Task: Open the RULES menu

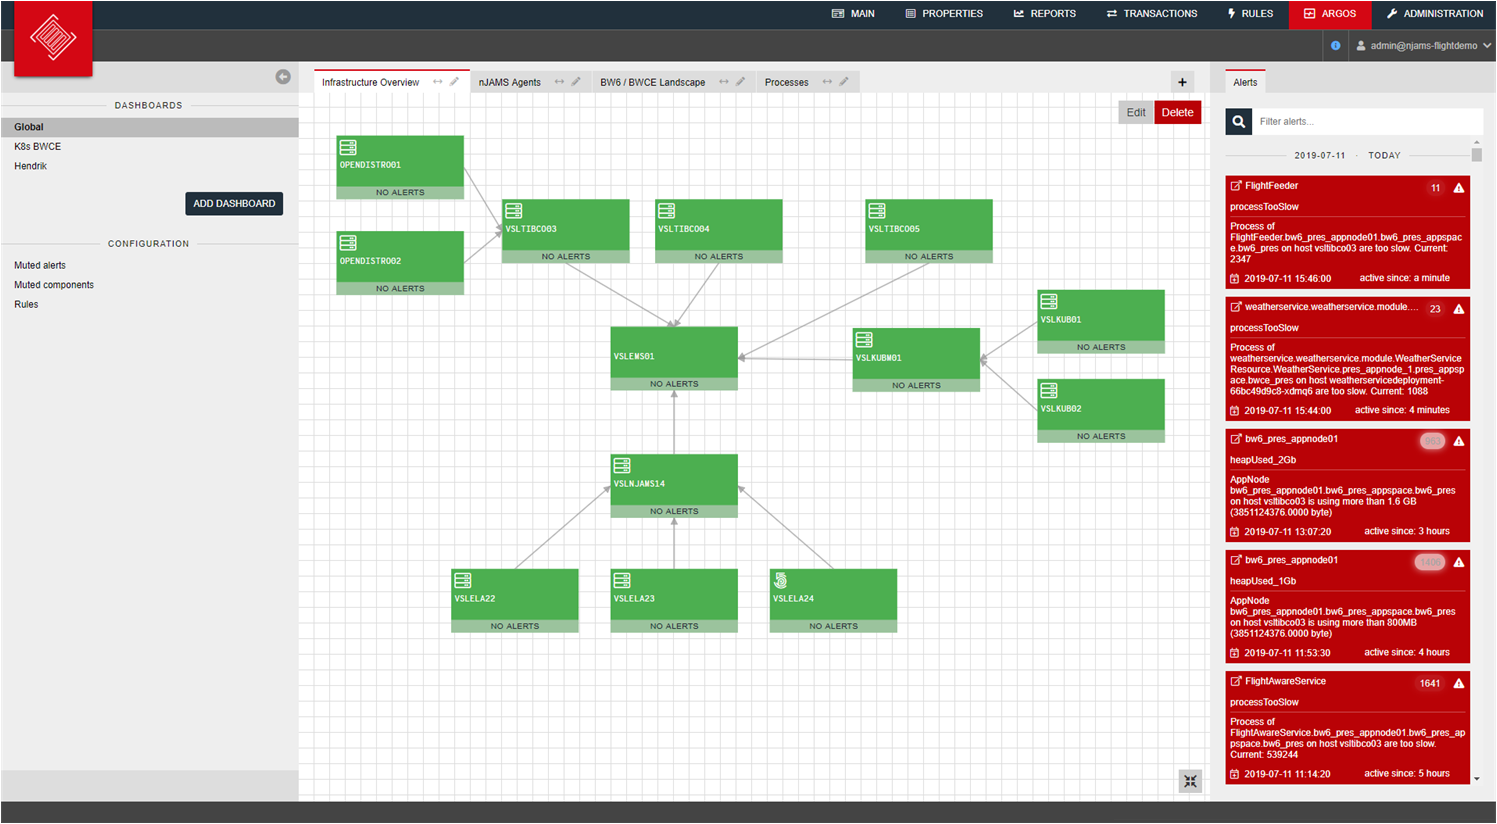Action: coord(1250,14)
